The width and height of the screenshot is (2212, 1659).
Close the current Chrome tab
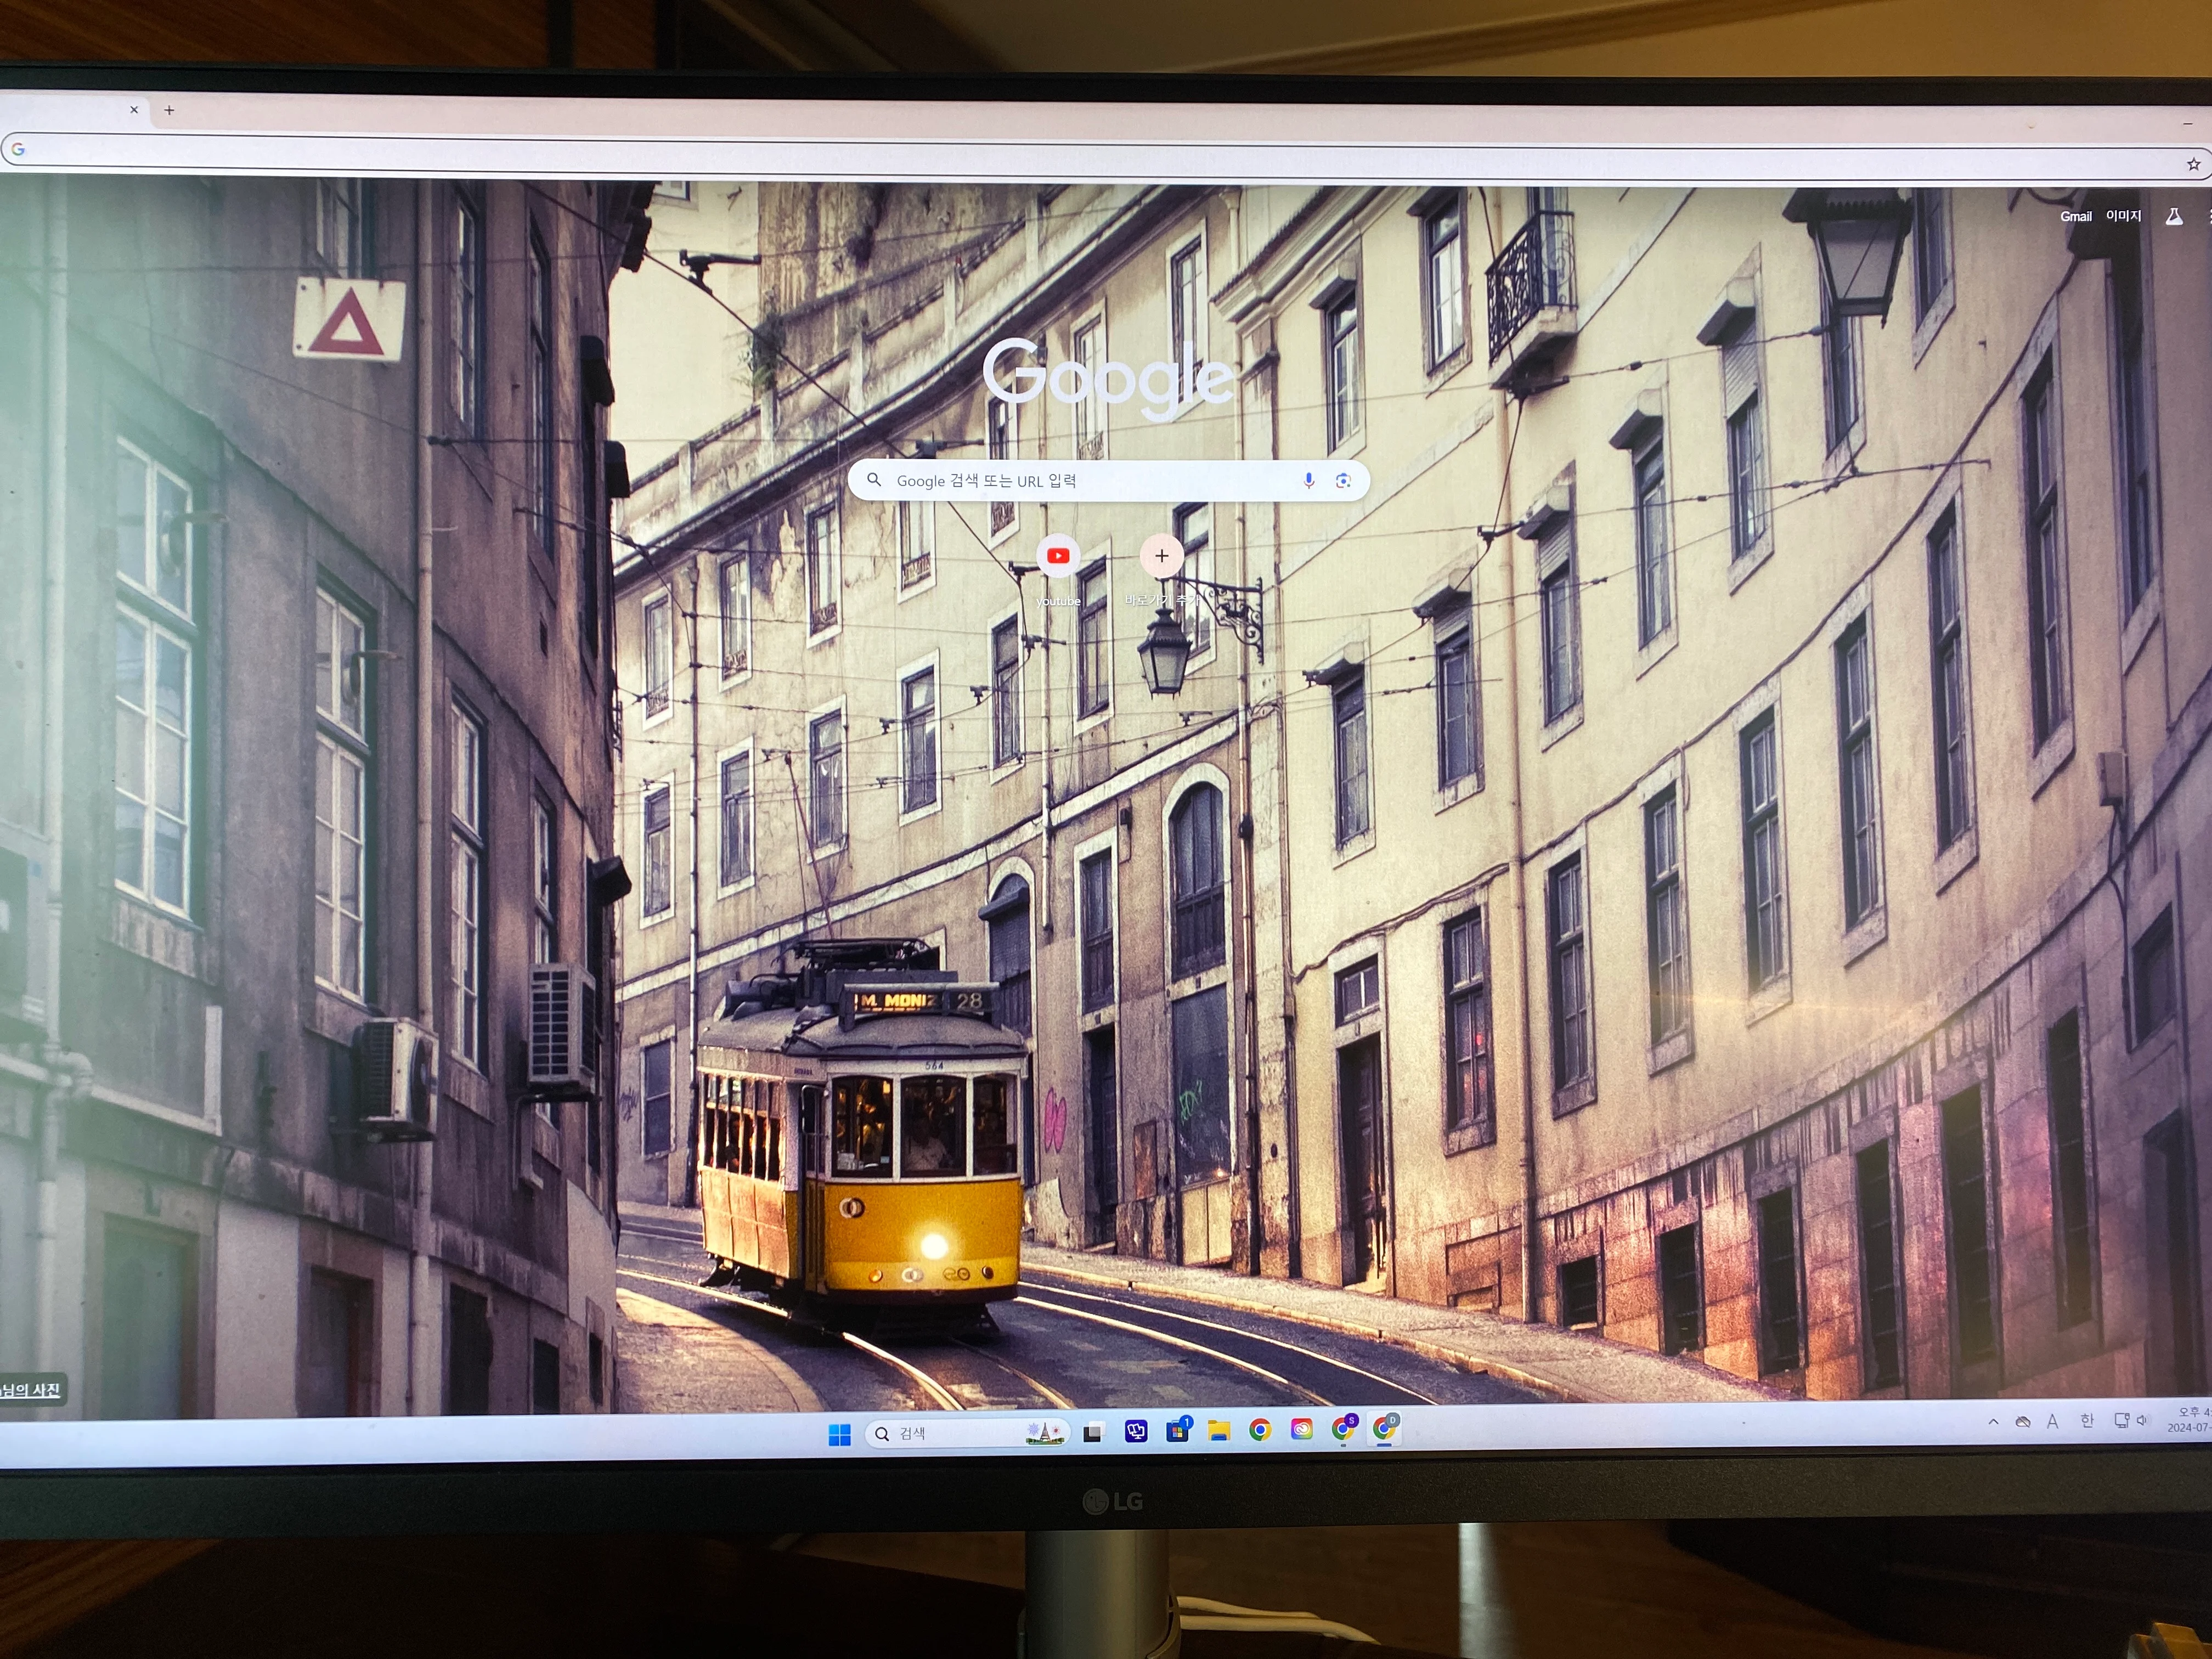click(x=134, y=110)
